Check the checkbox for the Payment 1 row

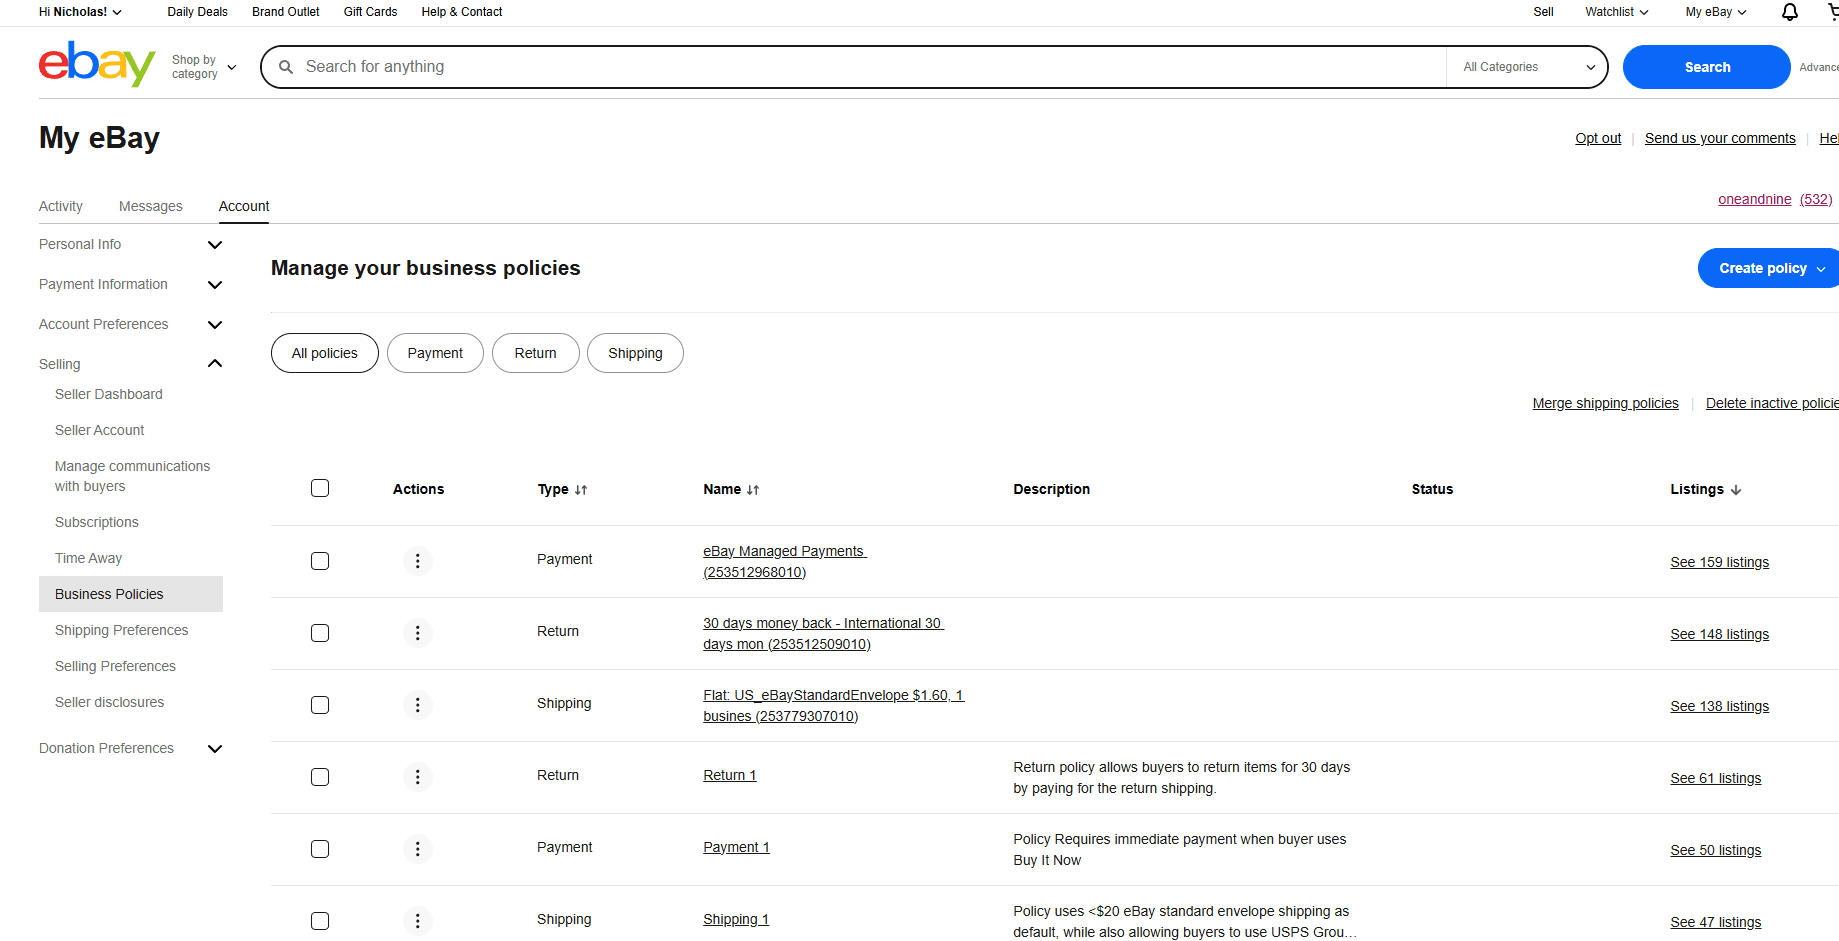[320, 849]
